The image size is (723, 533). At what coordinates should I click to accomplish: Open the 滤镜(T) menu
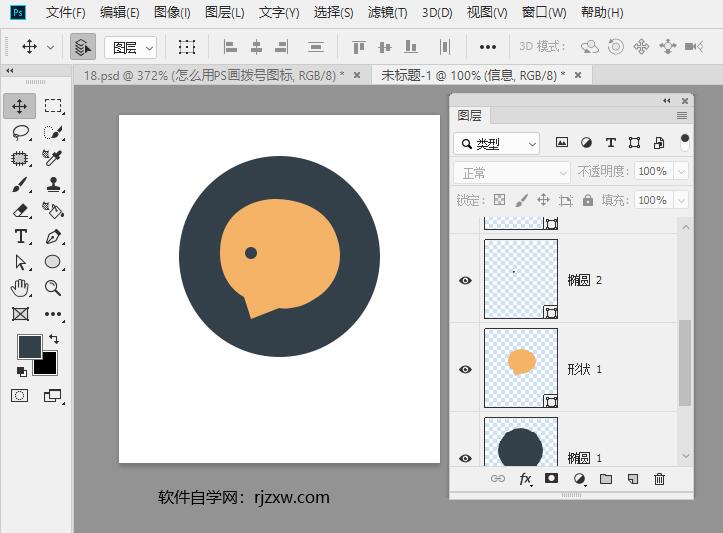point(387,13)
